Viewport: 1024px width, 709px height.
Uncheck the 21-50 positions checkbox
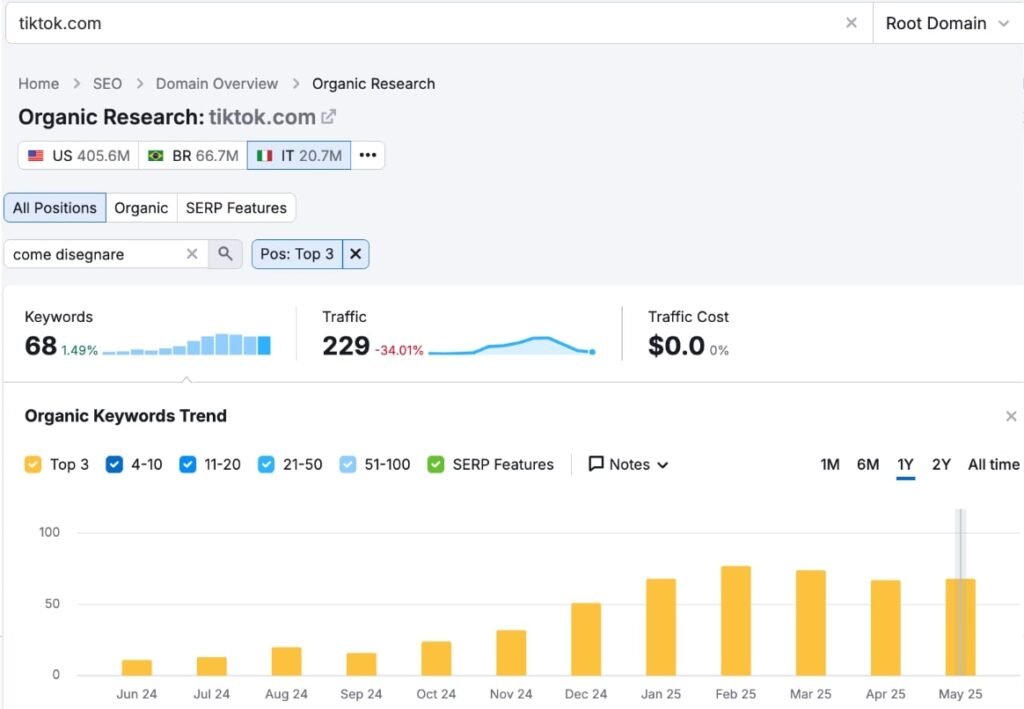click(x=266, y=464)
